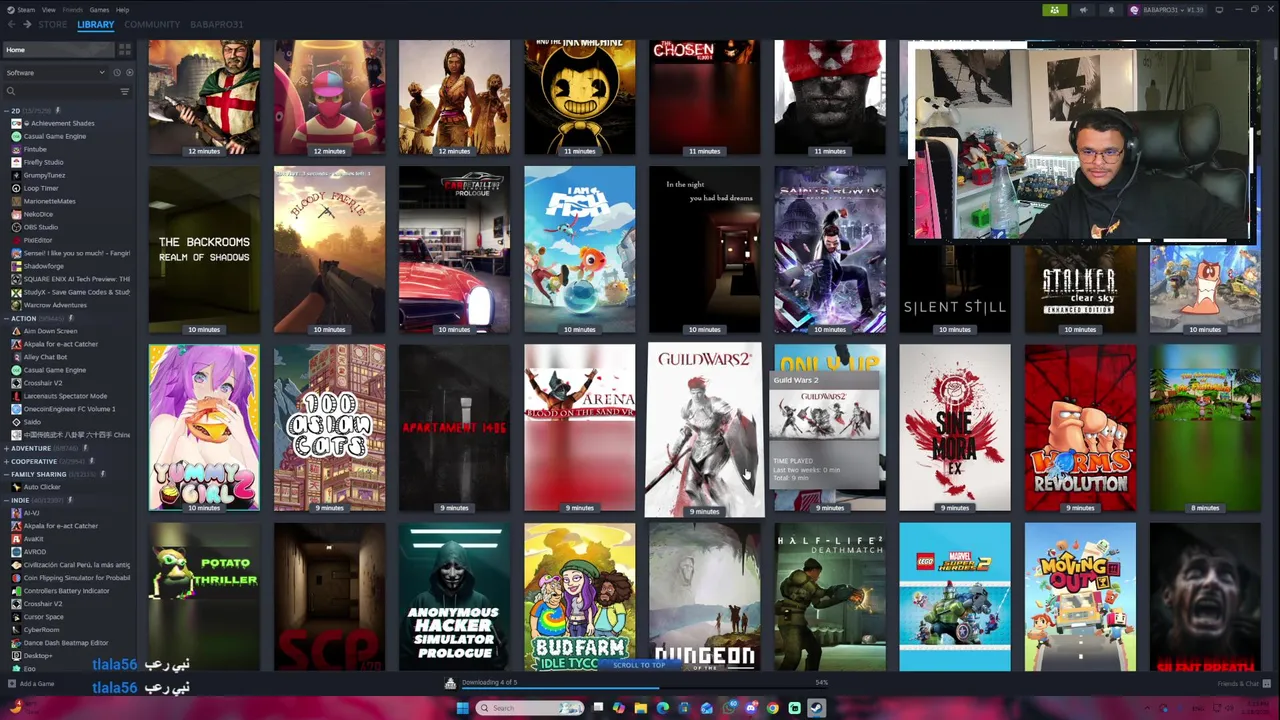Image resolution: width=1280 pixels, height=720 pixels.
Task: Open Sine Mora EX game cover
Action: (x=955, y=428)
